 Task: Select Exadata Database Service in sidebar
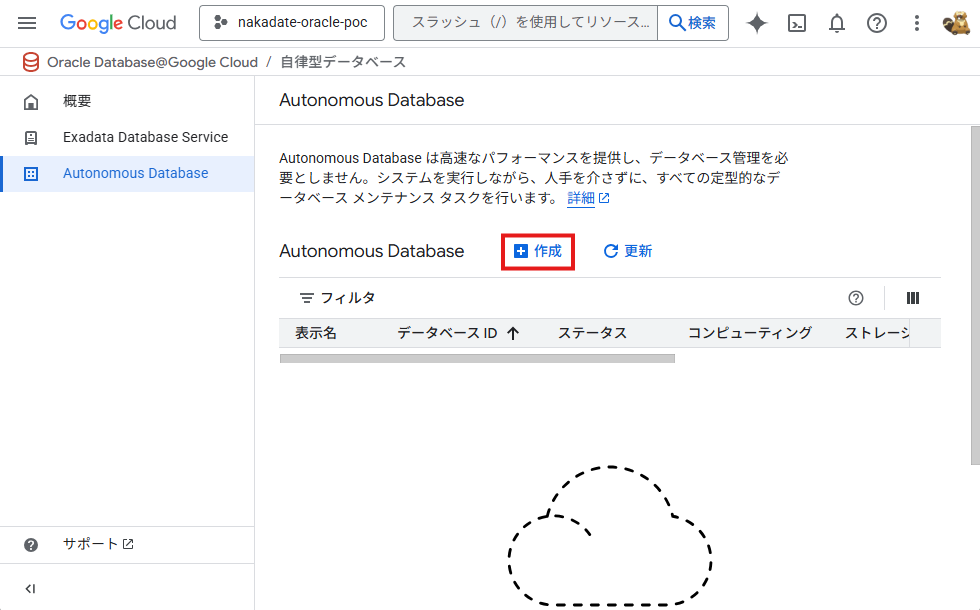coord(145,137)
